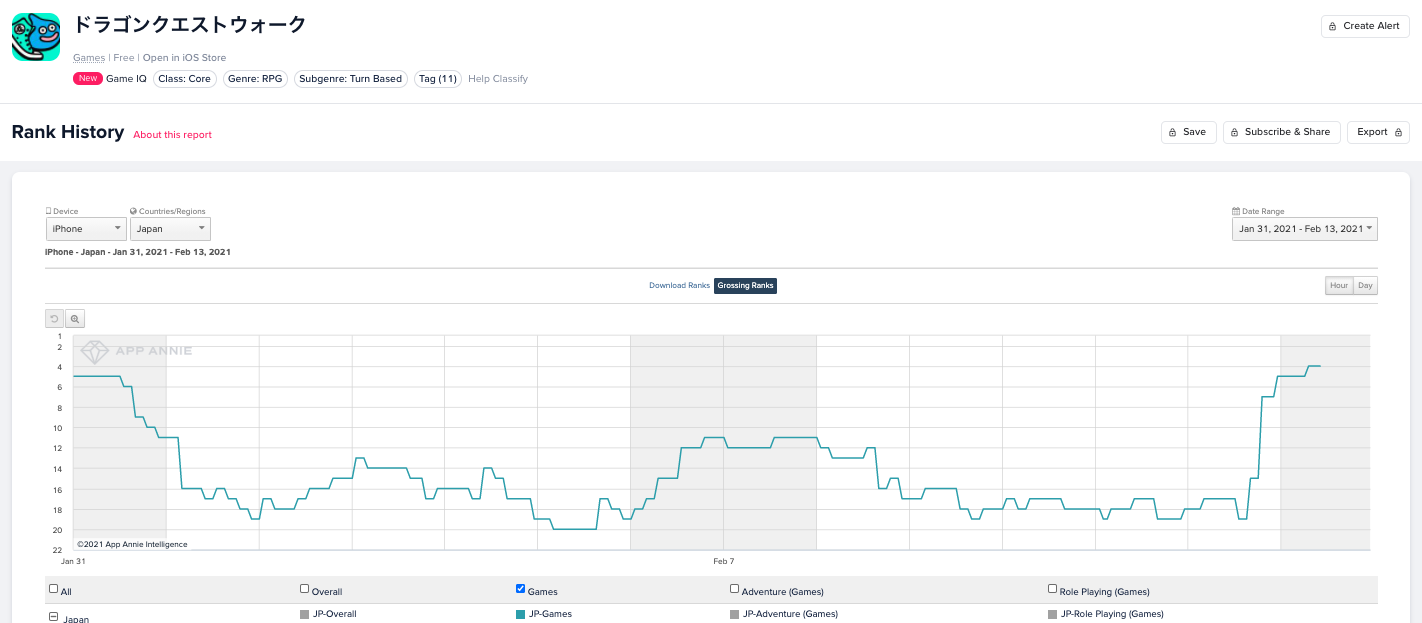
Task: Check the All categories checkbox
Action: [x=54, y=590]
